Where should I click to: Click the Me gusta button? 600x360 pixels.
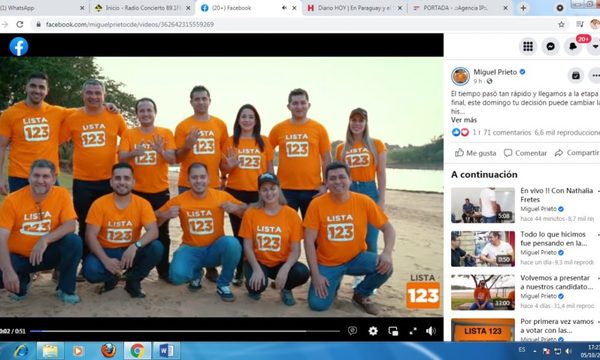[476, 153]
